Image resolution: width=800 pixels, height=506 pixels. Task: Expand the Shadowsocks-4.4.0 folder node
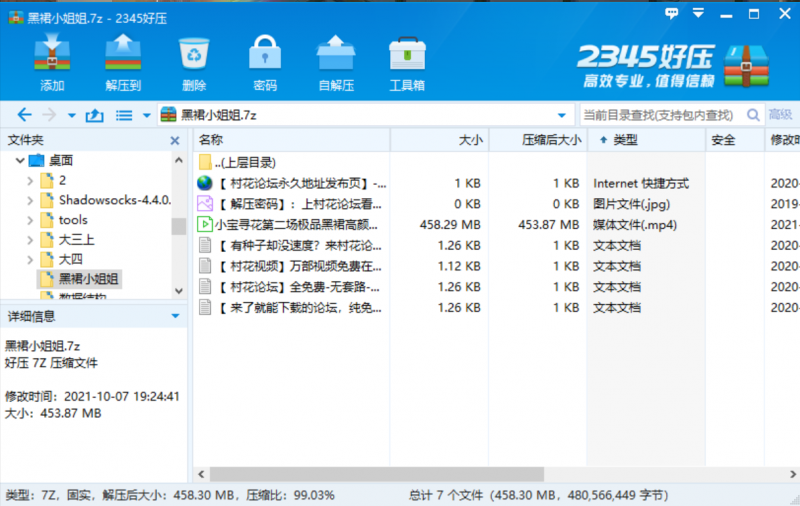click(30, 200)
